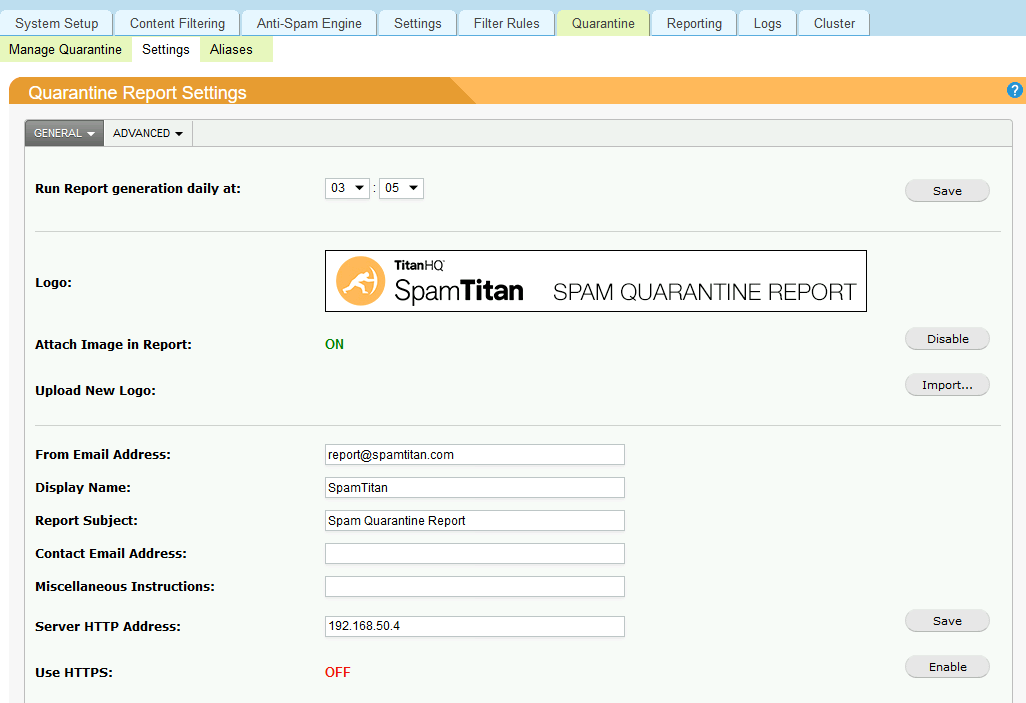Open the top-level Settings tab

pos(417,24)
